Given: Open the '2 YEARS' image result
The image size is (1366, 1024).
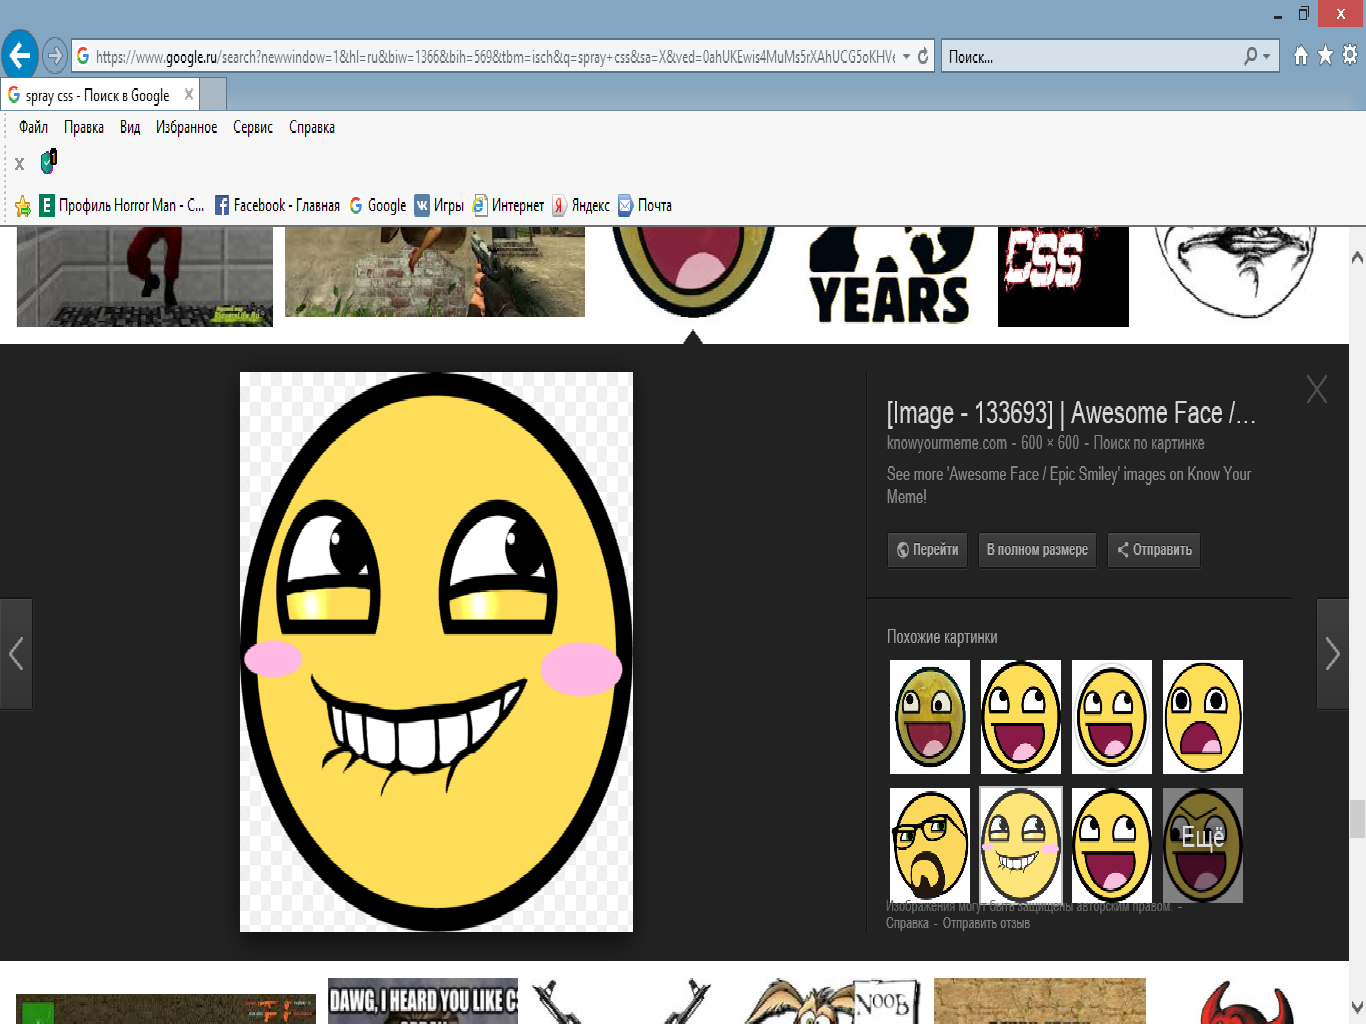Looking at the screenshot, I should pos(891,276).
